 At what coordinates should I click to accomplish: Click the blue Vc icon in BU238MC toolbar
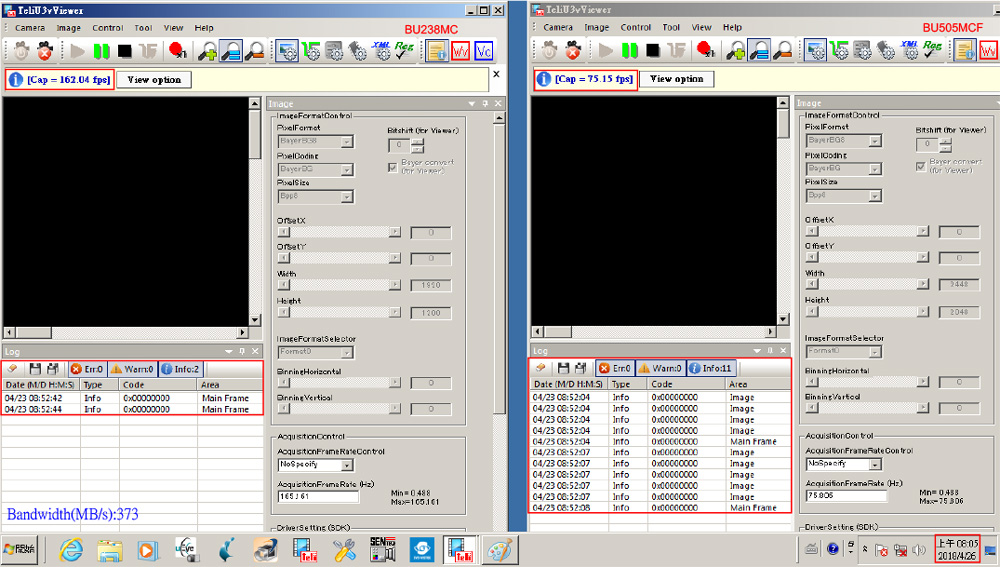point(484,50)
